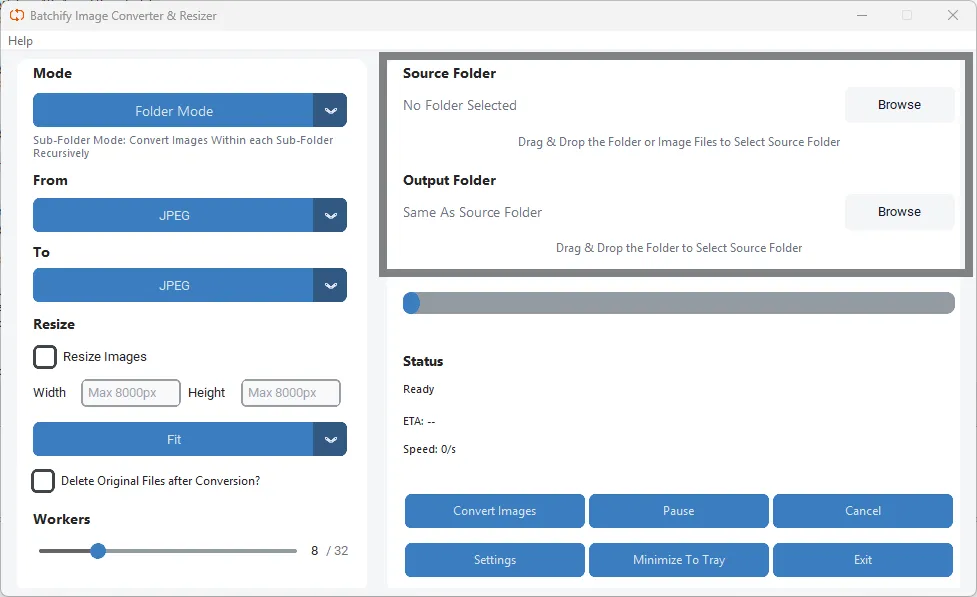Minimize the app to tray
Screen dimensions: 977x597
[x=678, y=560]
